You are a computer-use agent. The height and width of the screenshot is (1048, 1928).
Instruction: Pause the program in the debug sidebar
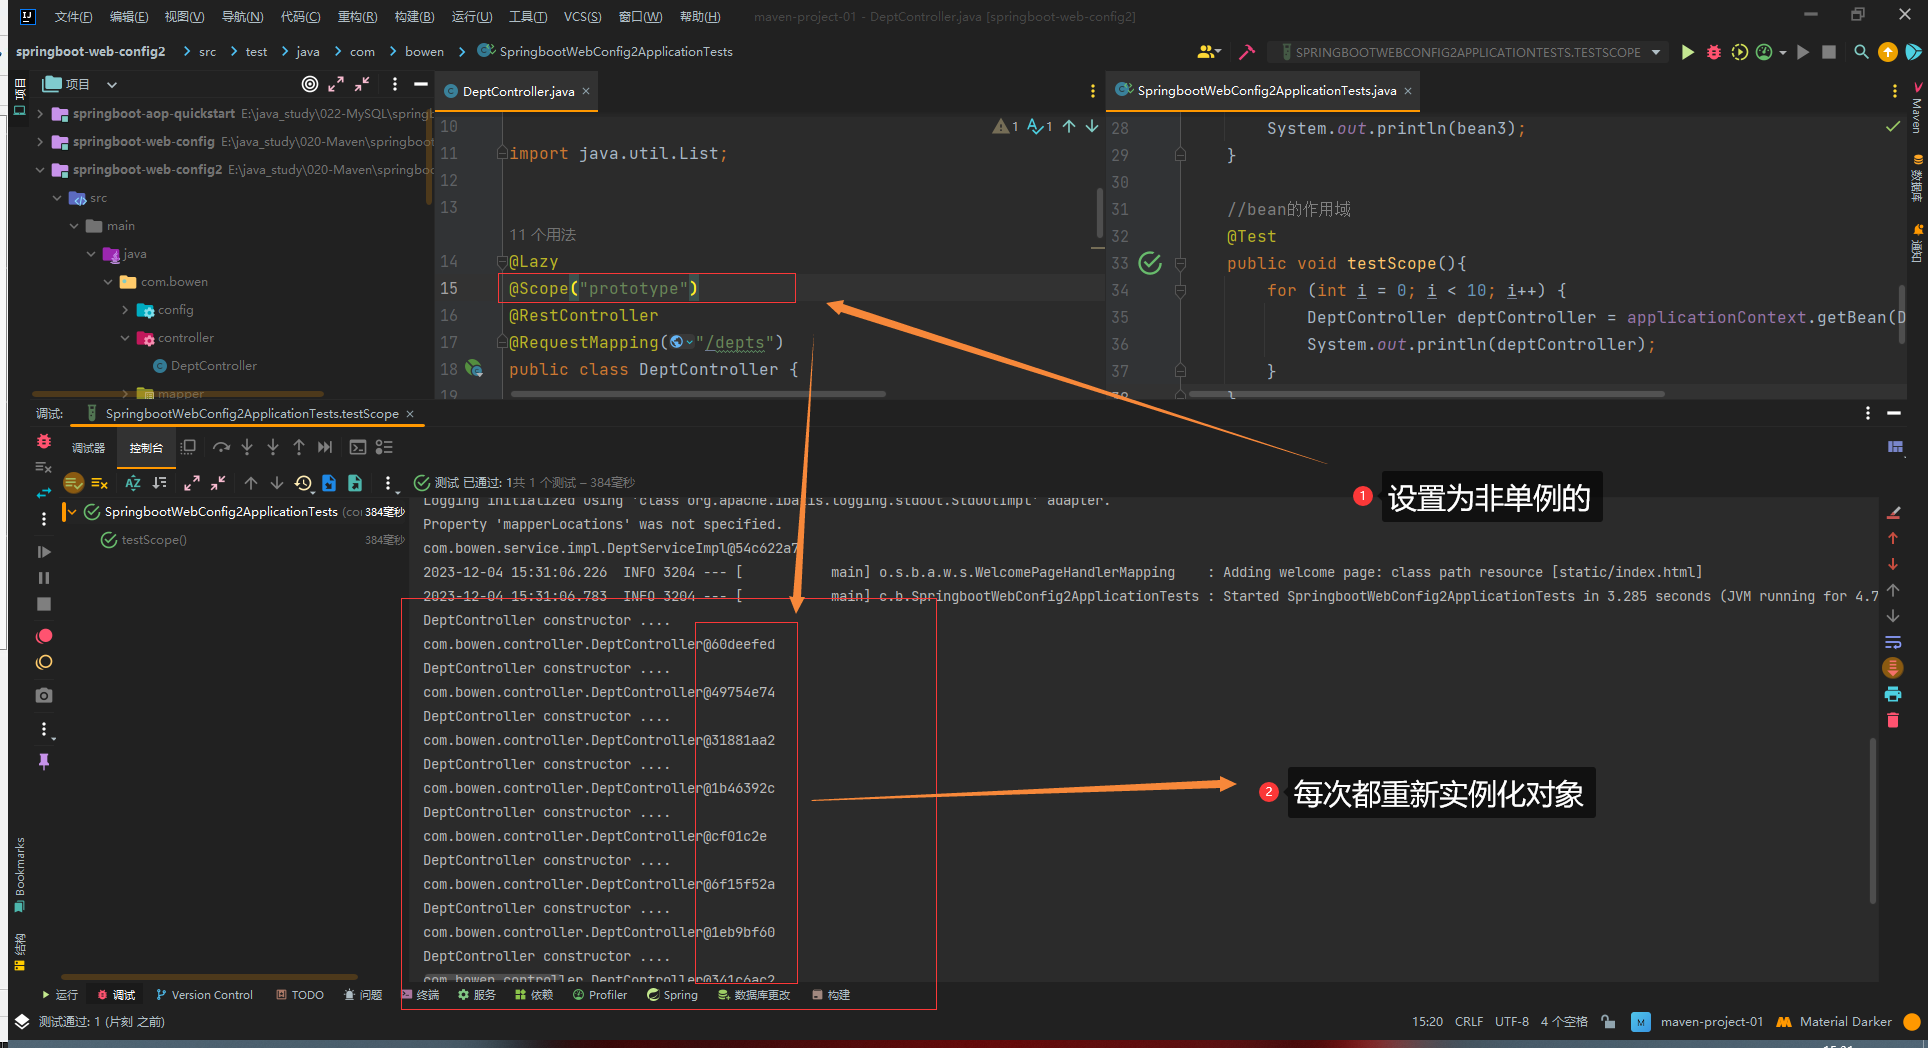[x=44, y=578]
